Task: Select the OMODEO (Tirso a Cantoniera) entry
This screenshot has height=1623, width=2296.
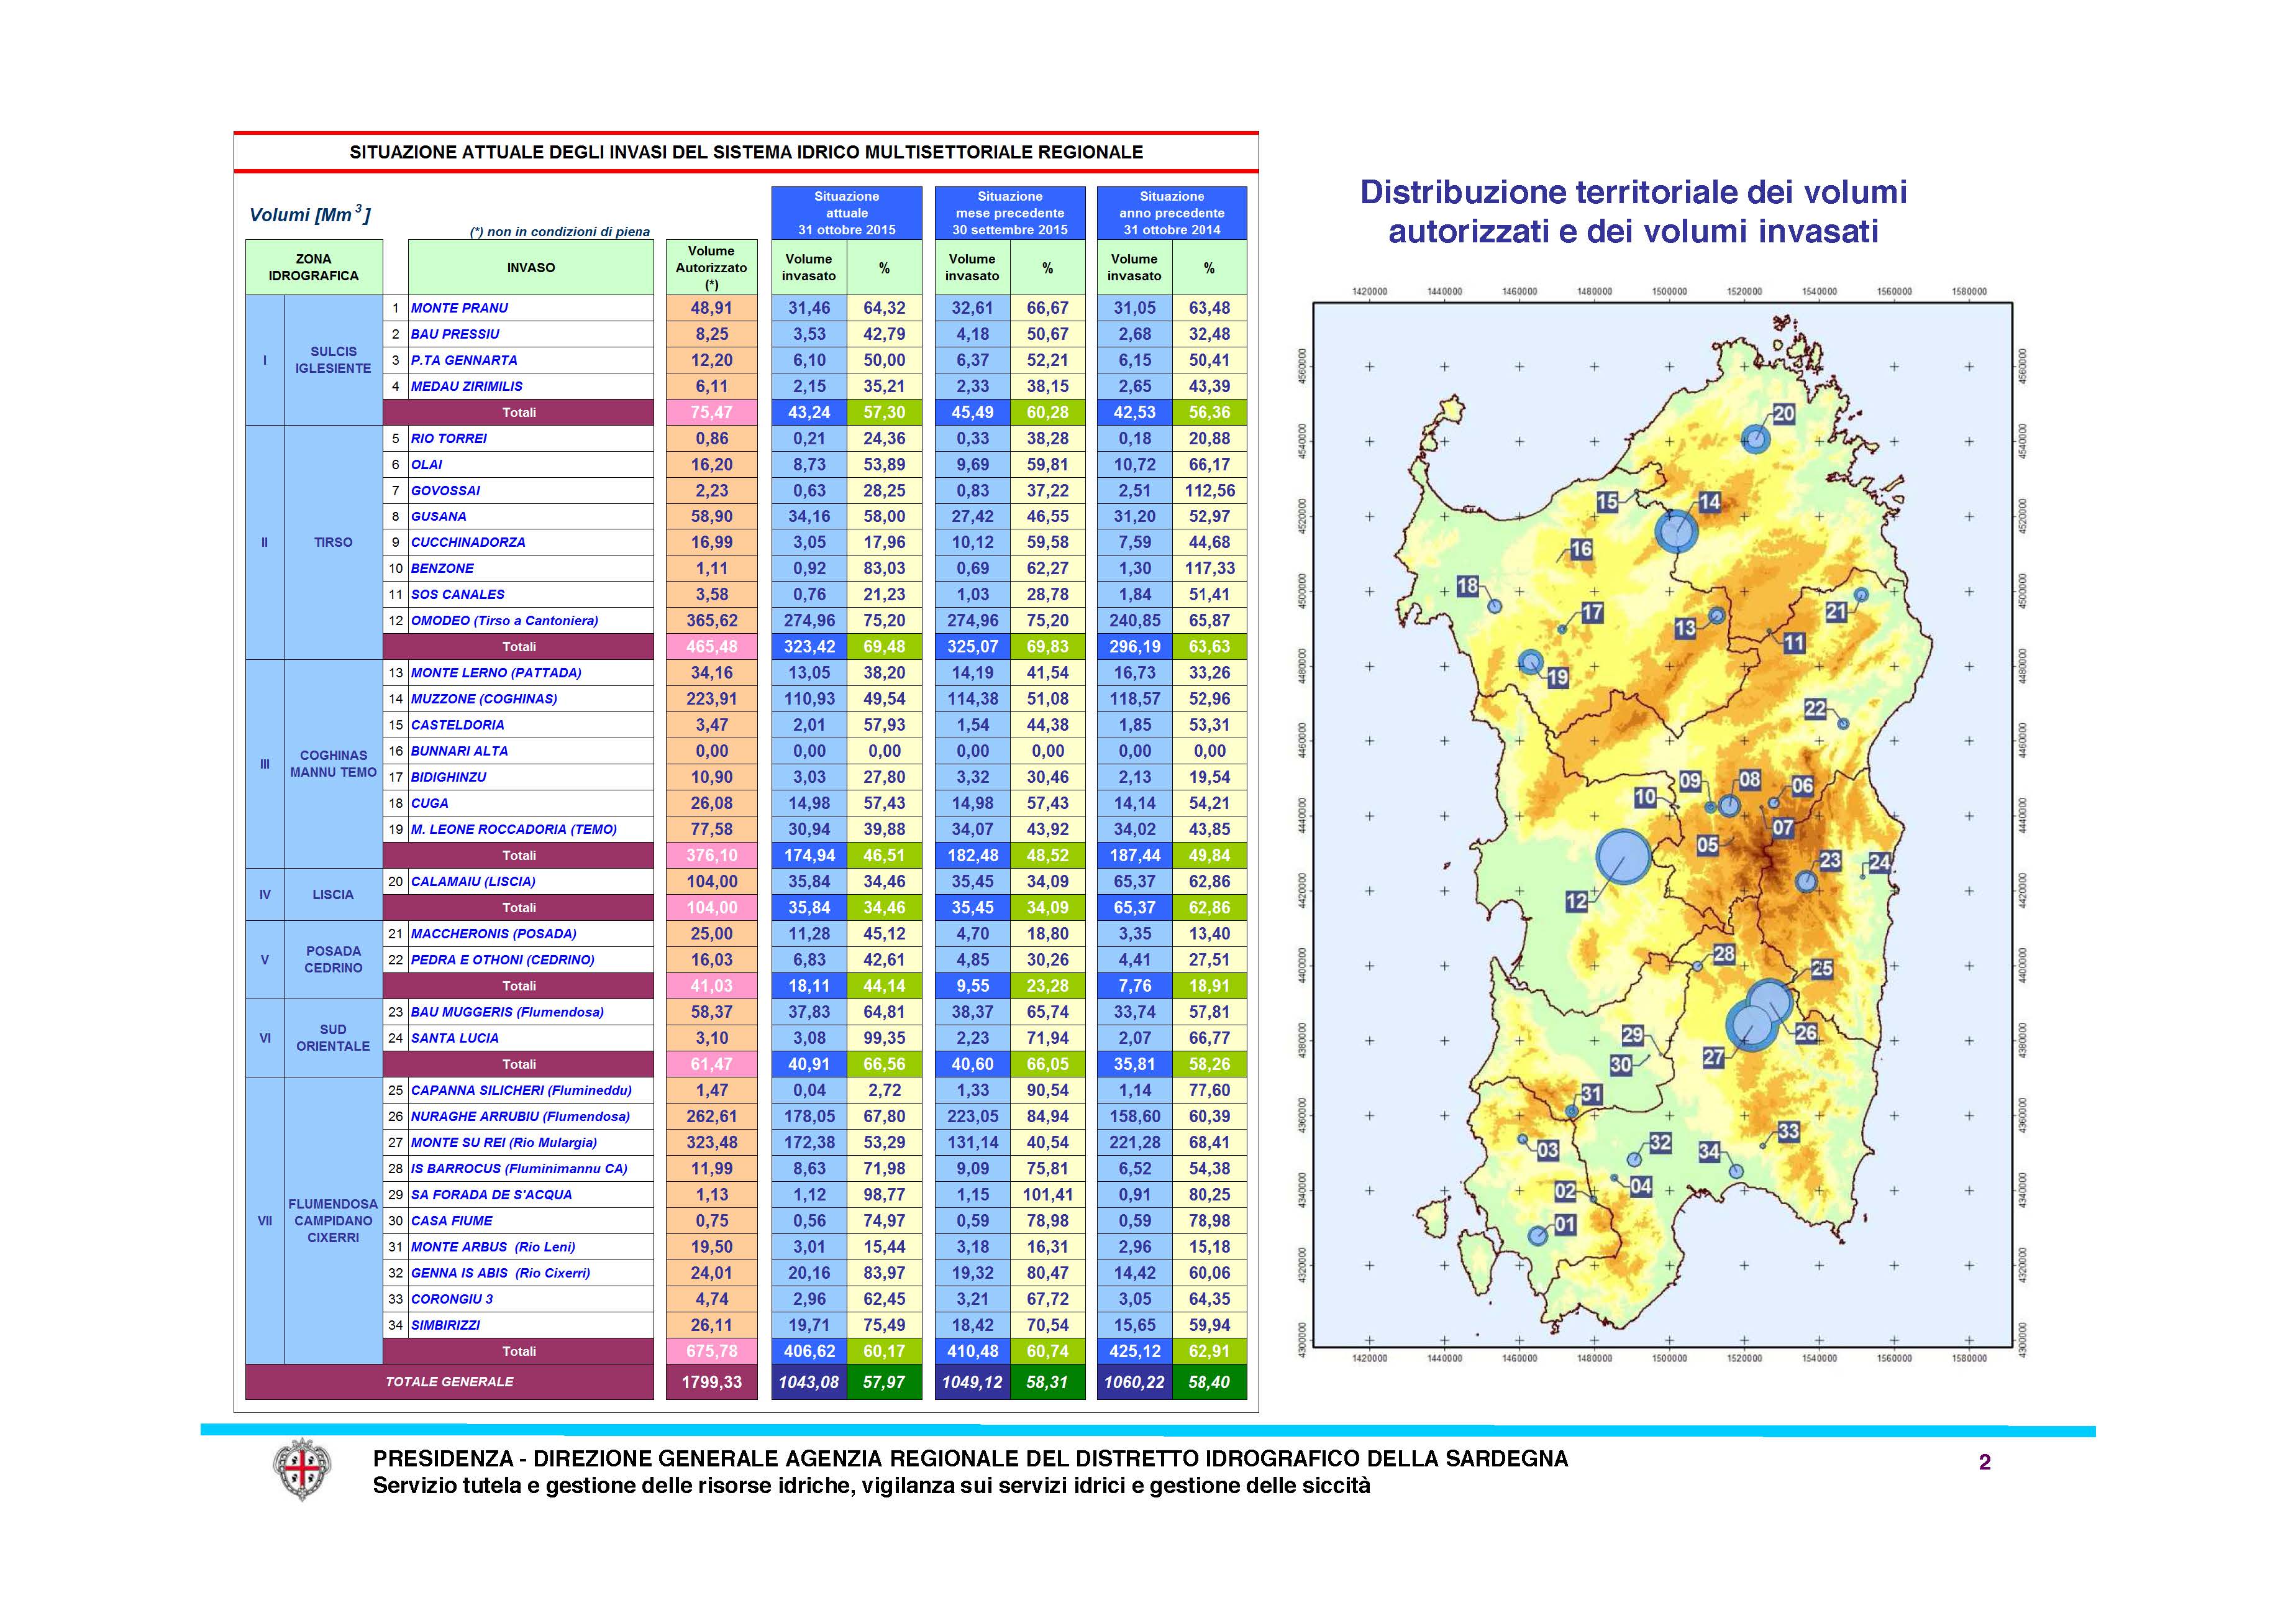Action: click(x=504, y=620)
